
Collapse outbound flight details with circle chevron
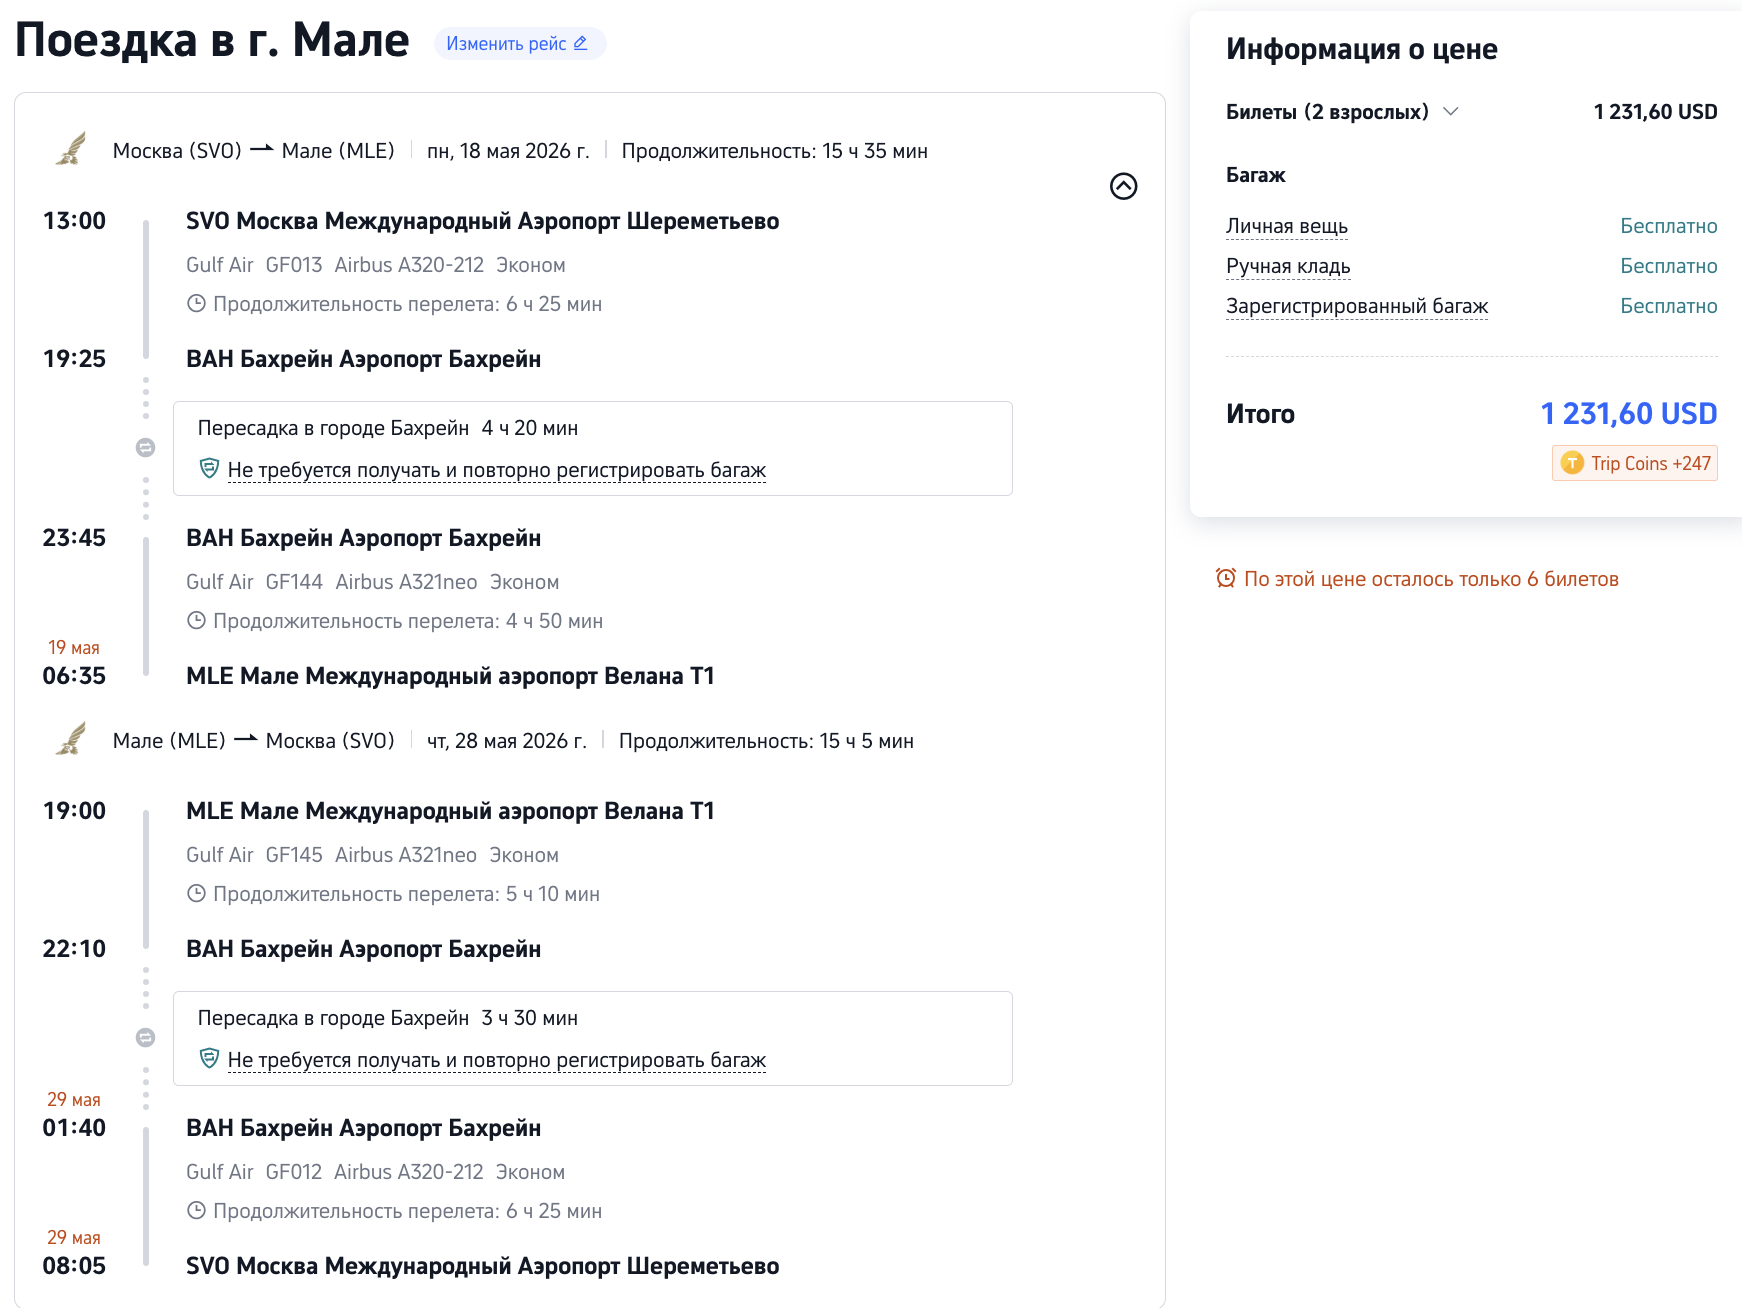[1123, 186]
